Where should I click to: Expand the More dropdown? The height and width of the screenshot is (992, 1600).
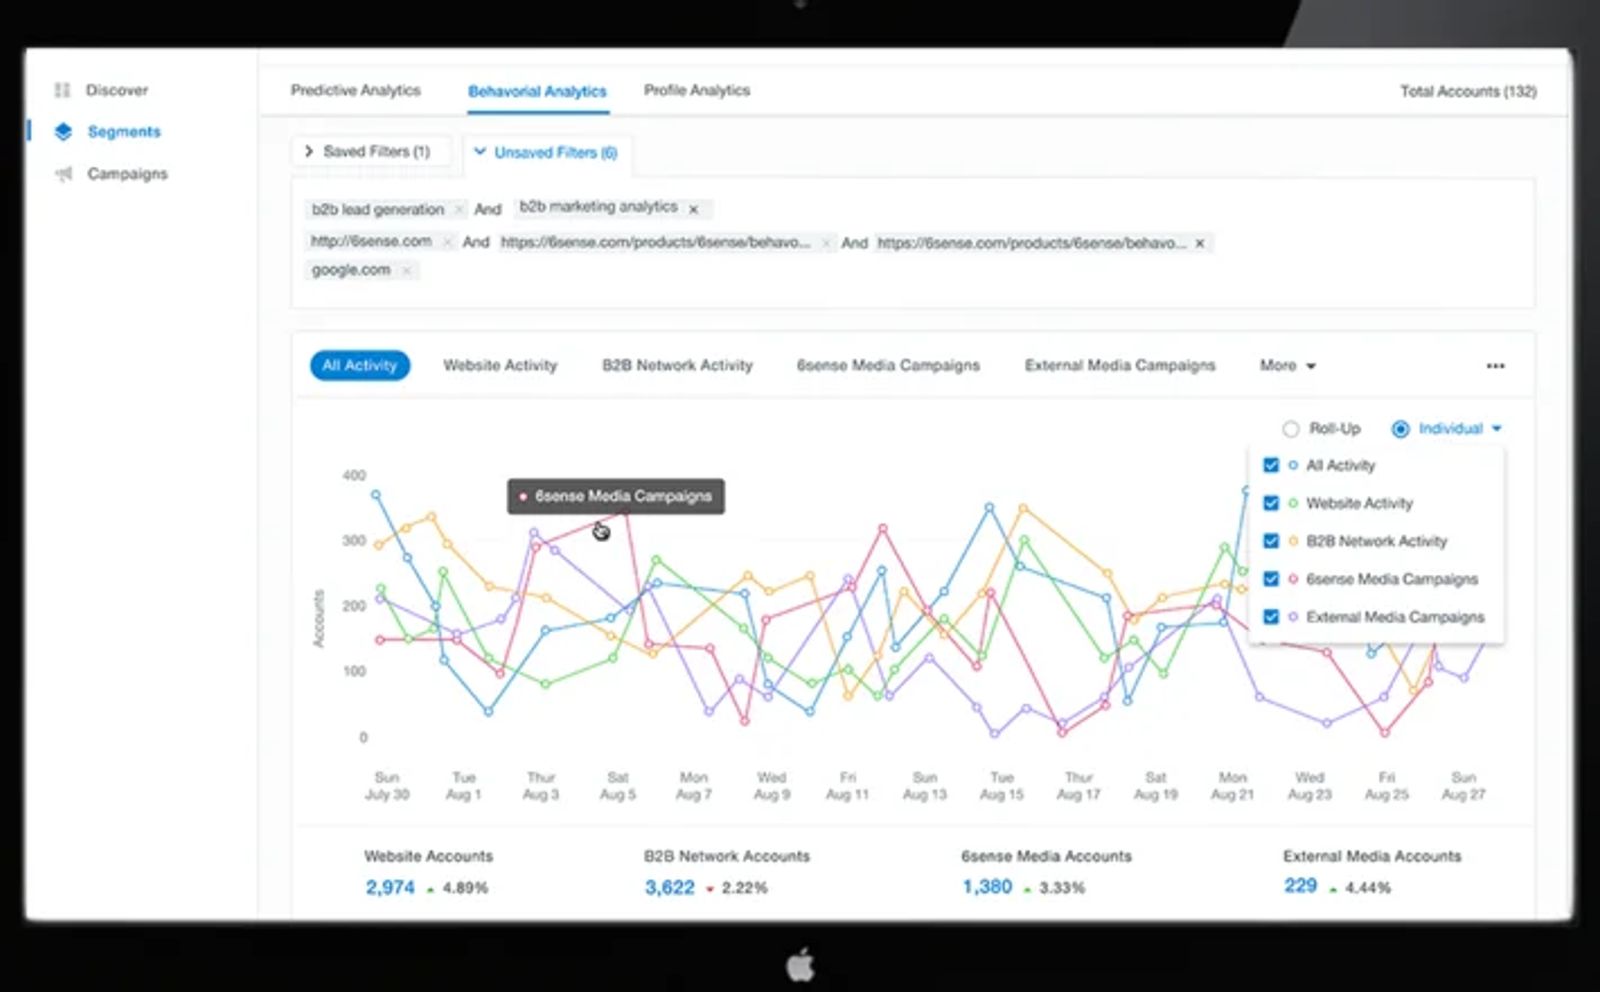[1288, 366]
